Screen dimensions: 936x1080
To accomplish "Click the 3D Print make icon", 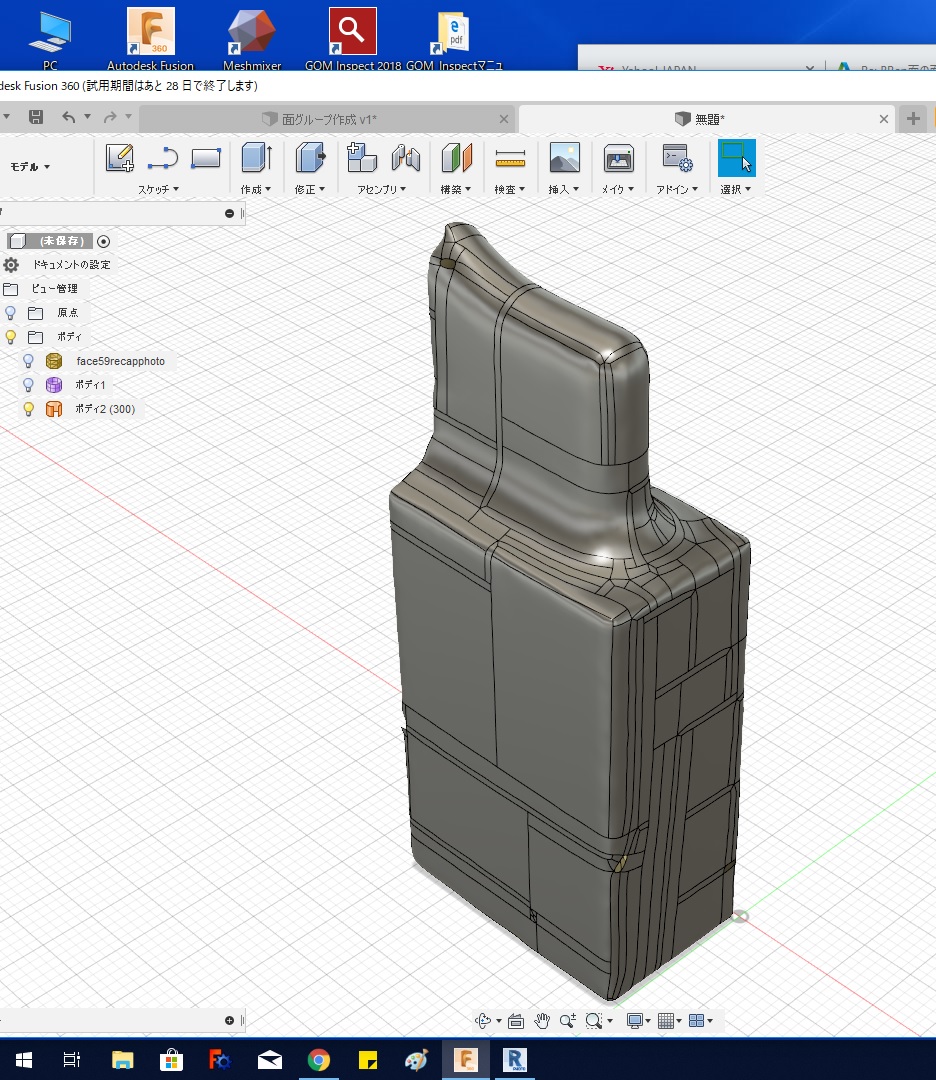I will point(619,158).
